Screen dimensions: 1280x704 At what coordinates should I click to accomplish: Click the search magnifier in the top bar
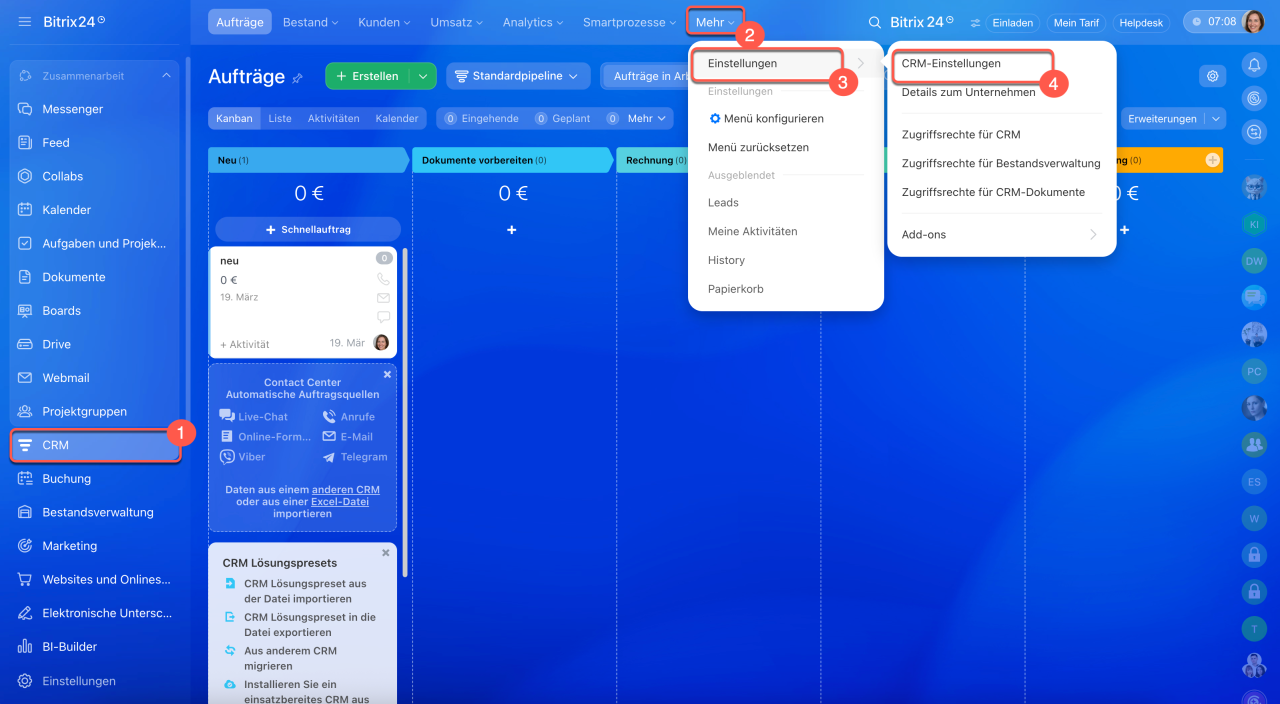coord(875,22)
